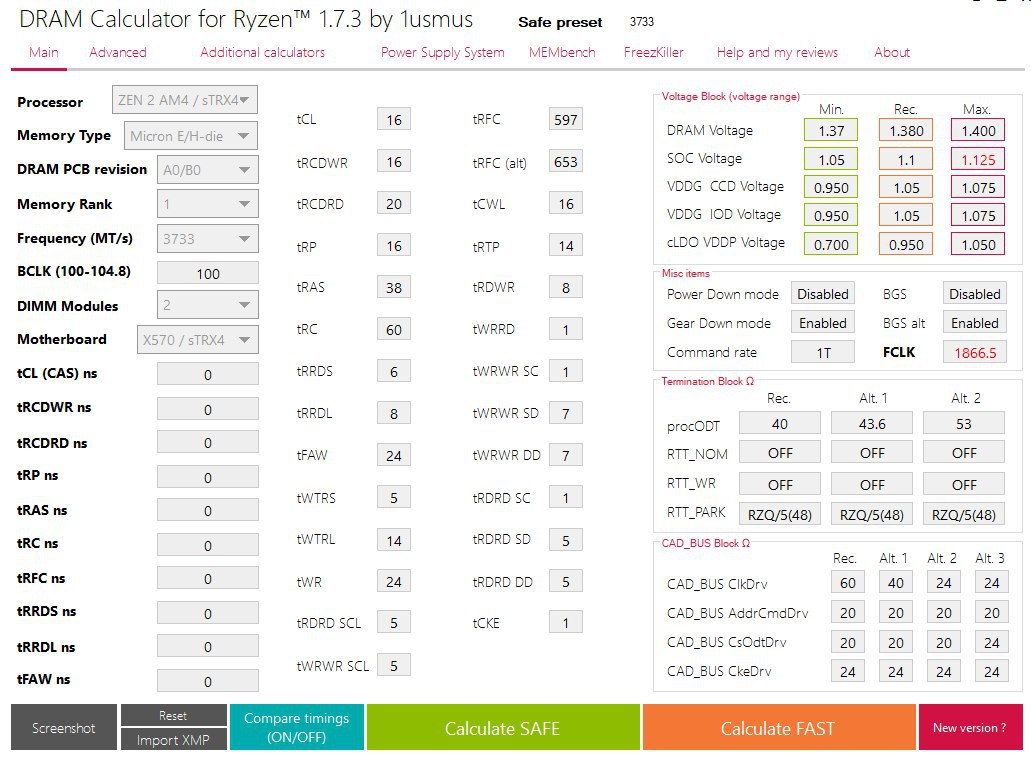
Task: Select the tRFC value 597
Action: click(565, 120)
